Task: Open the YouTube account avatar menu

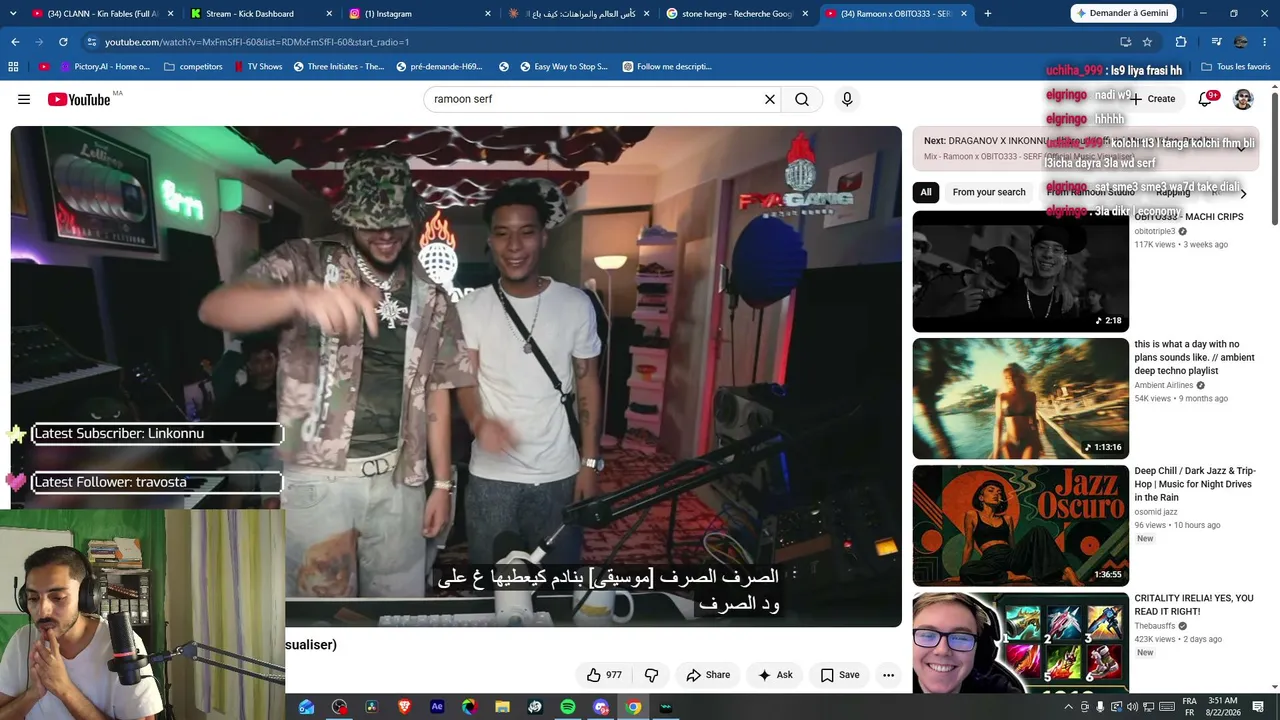Action: (1243, 99)
